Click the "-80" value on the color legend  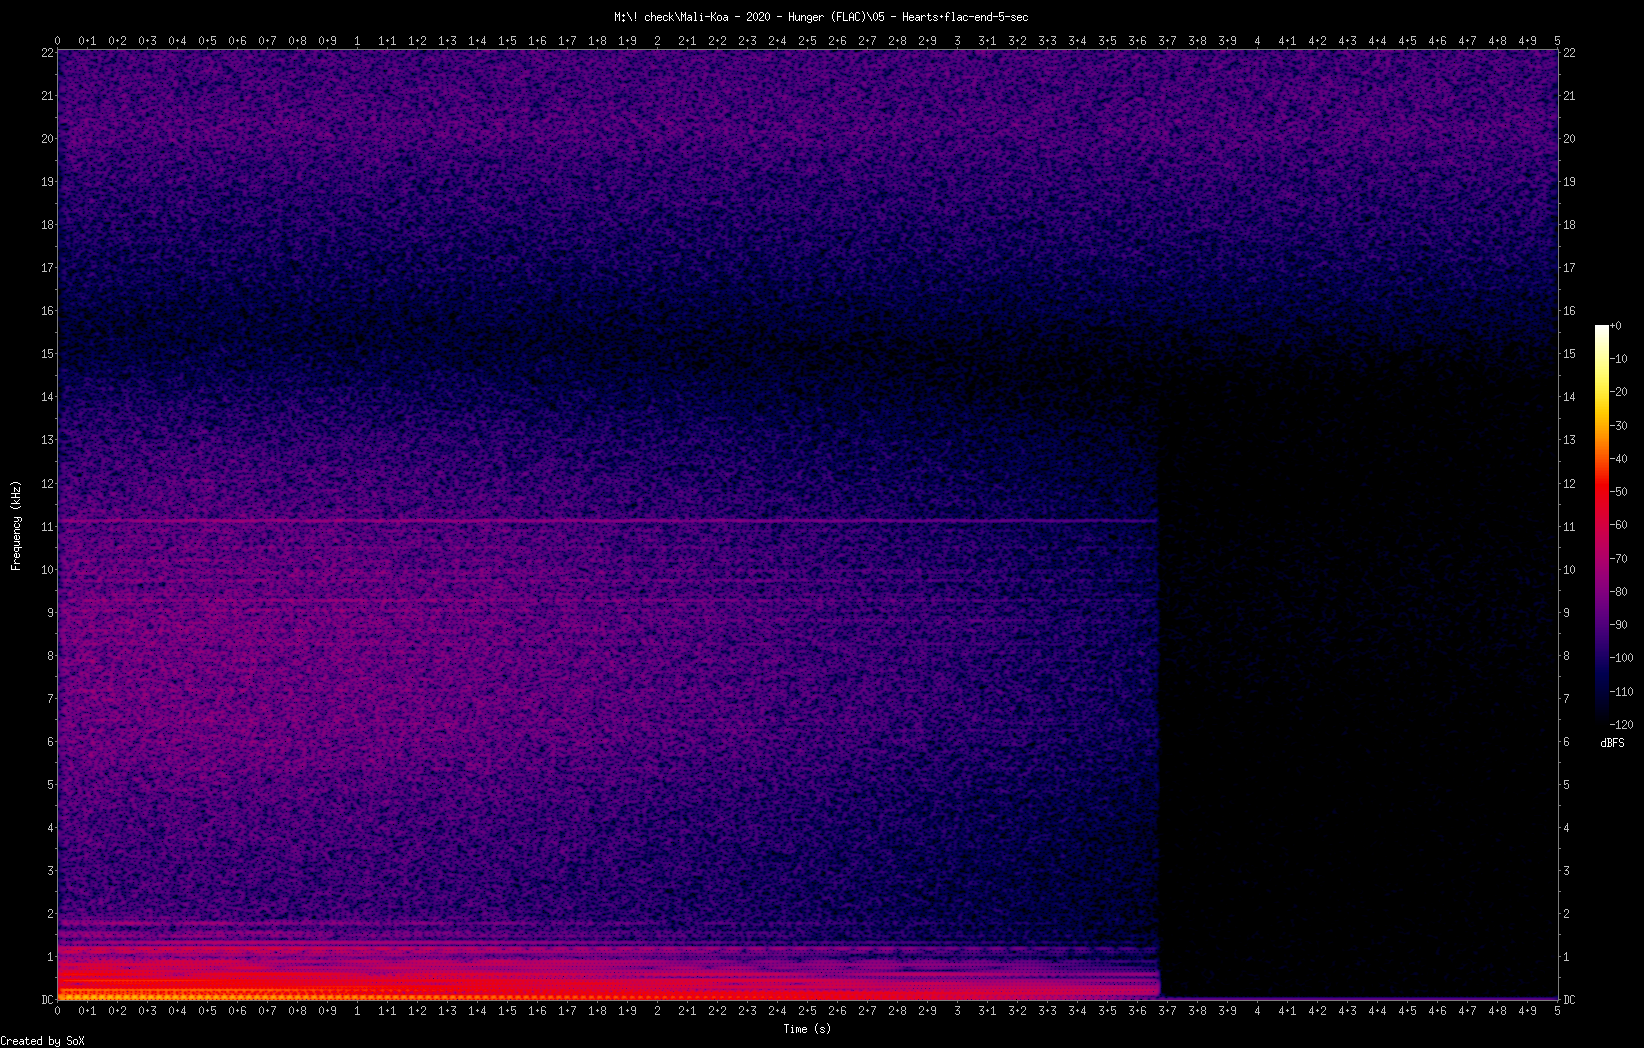(x=1618, y=592)
